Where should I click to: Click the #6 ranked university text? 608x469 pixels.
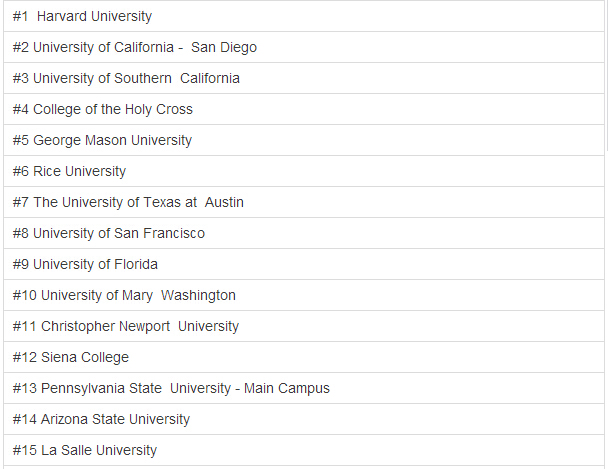click(x=69, y=171)
